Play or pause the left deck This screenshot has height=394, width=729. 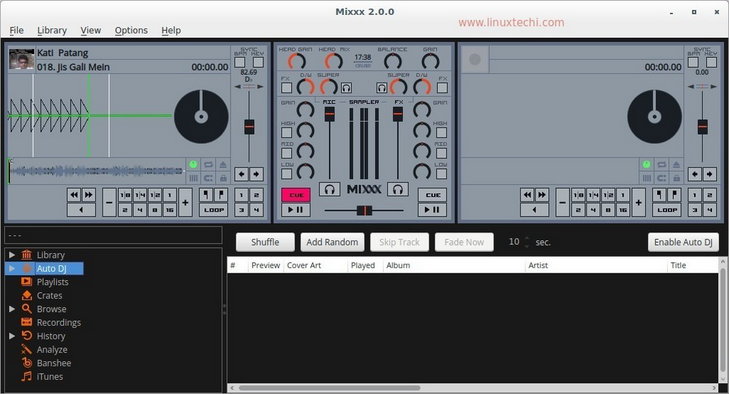pyautogui.click(x=296, y=210)
